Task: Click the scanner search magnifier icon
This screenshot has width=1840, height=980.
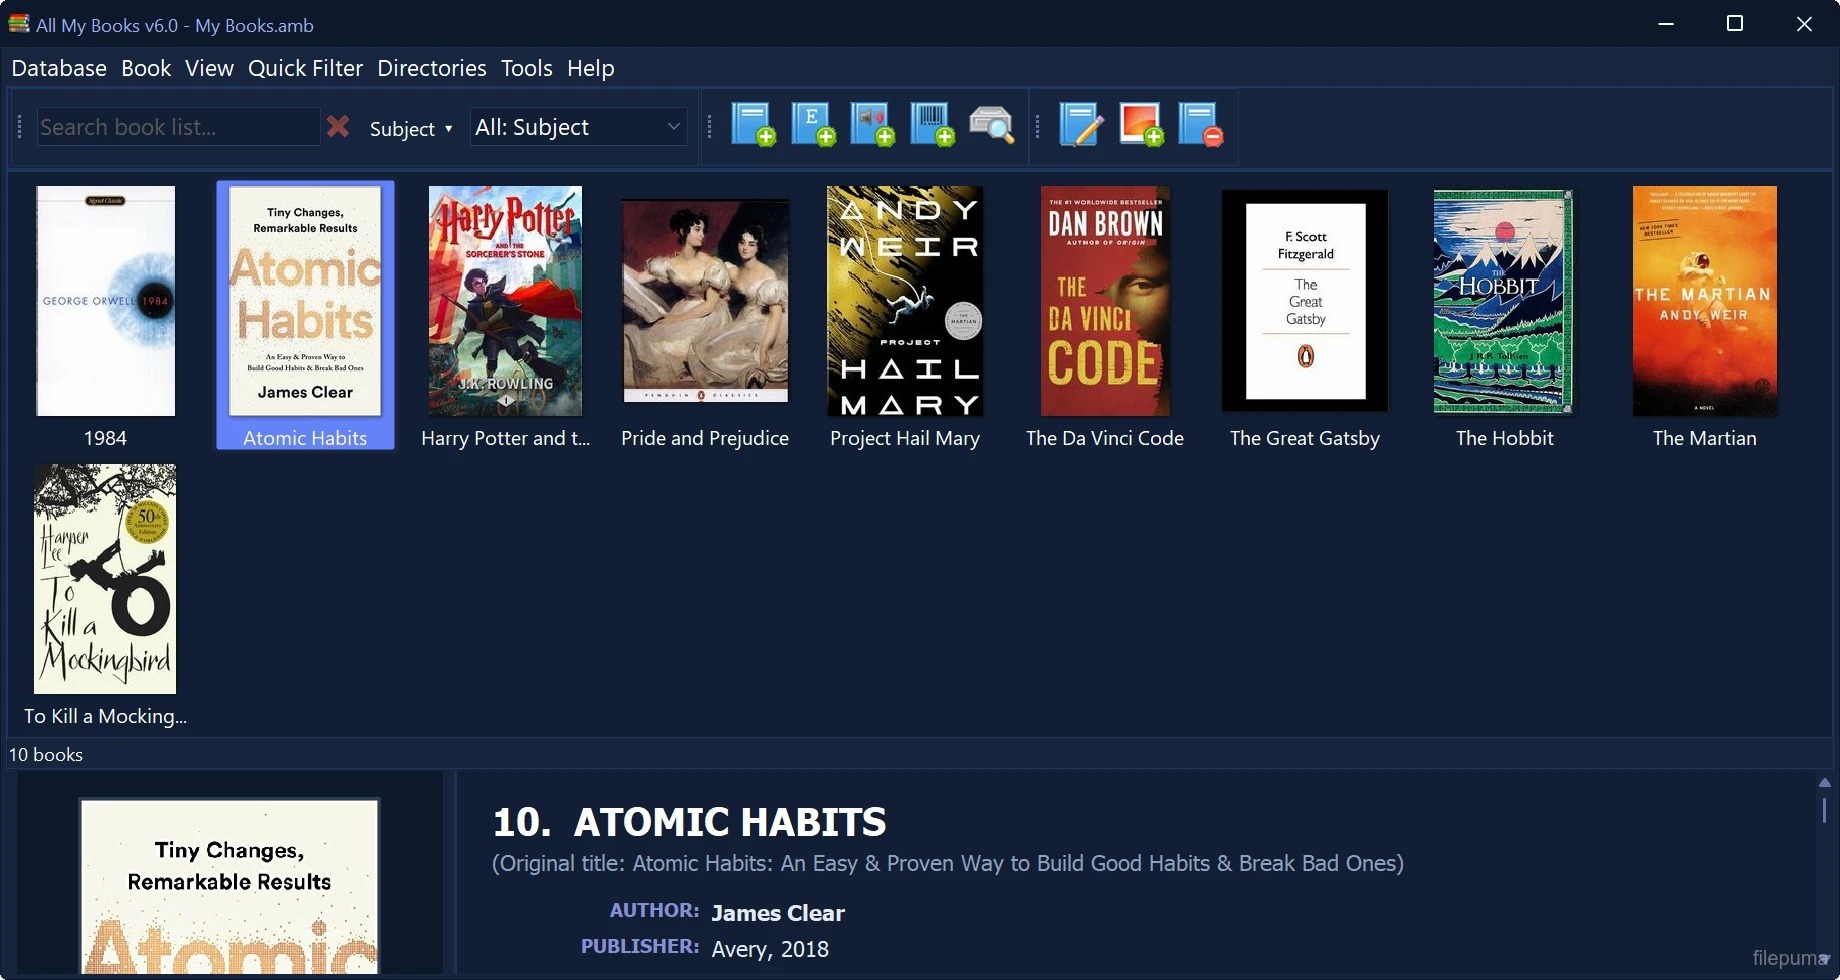Action: click(992, 125)
